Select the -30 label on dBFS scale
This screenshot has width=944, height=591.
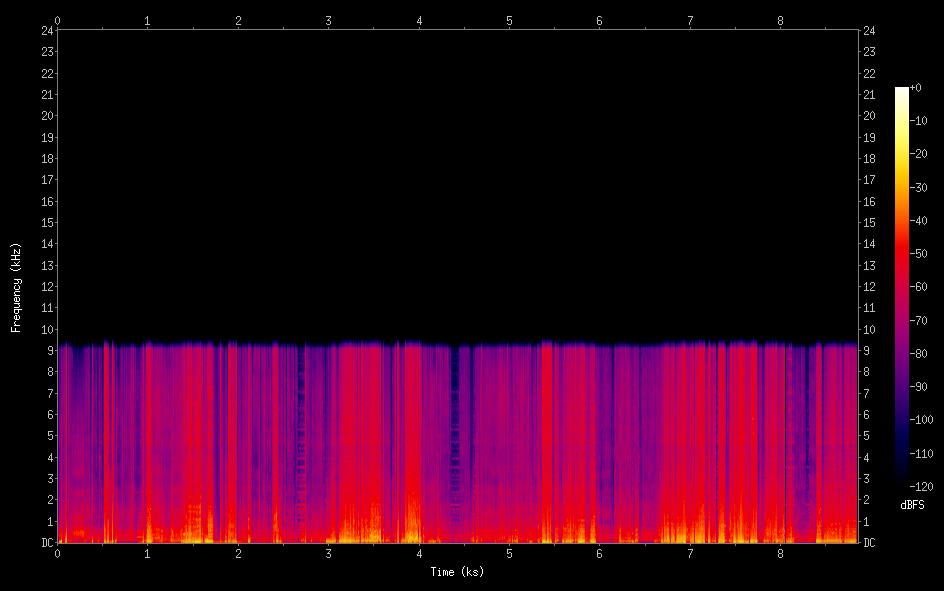(918, 188)
